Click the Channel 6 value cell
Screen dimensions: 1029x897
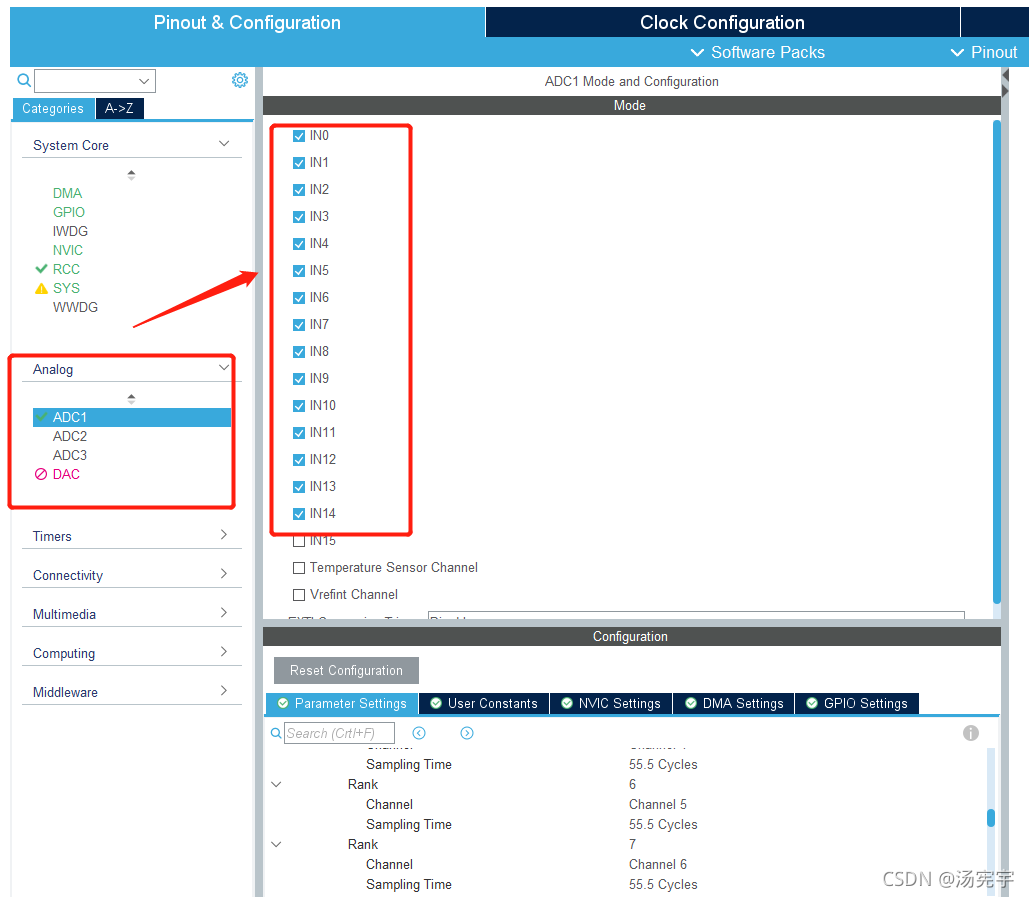(x=658, y=864)
